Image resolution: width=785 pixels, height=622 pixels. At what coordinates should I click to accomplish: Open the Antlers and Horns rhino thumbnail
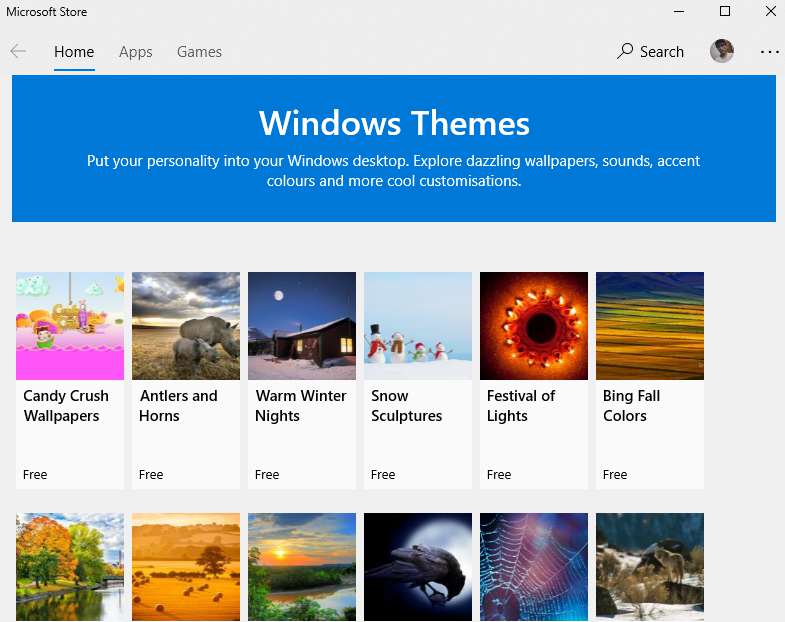click(x=186, y=326)
